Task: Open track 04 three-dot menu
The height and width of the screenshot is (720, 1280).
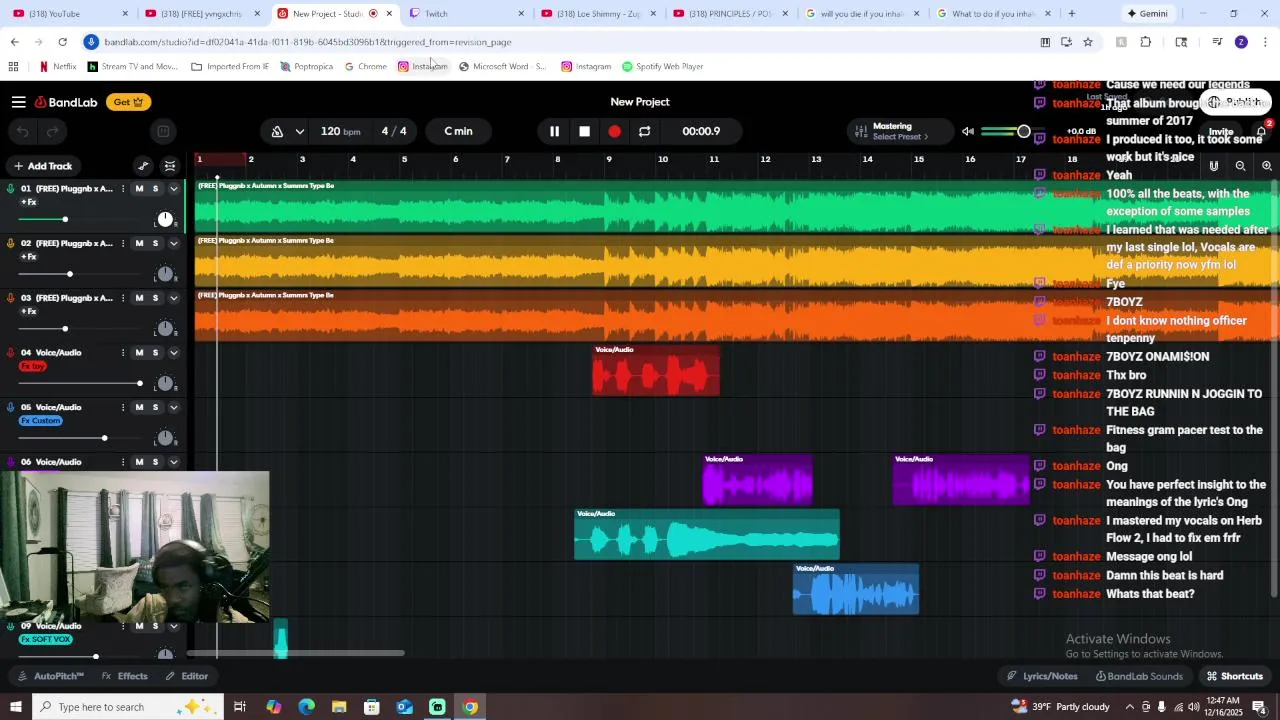Action: click(123, 353)
